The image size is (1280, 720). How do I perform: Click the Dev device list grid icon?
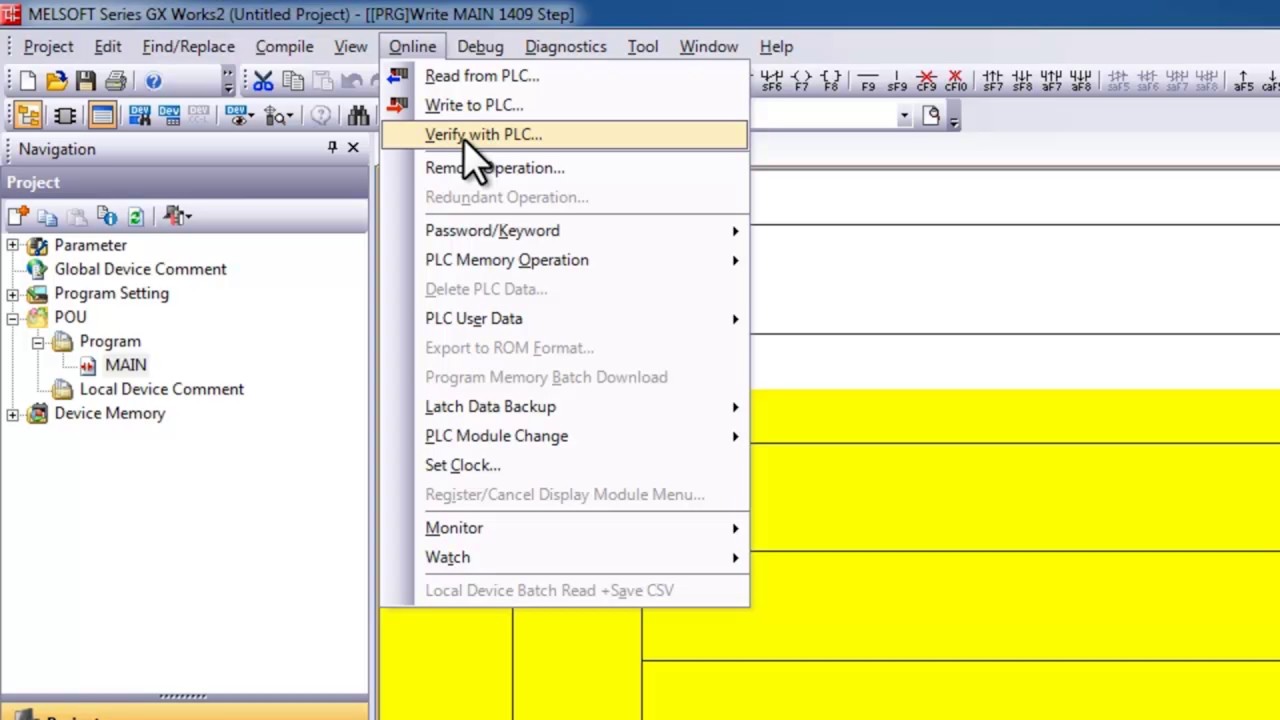pos(169,116)
